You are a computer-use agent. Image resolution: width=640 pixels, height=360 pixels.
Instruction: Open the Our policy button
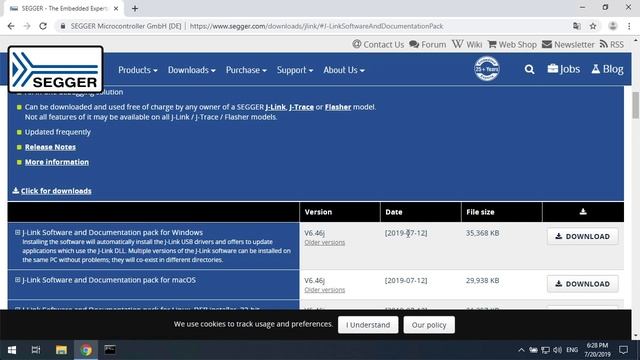tap(429, 325)
